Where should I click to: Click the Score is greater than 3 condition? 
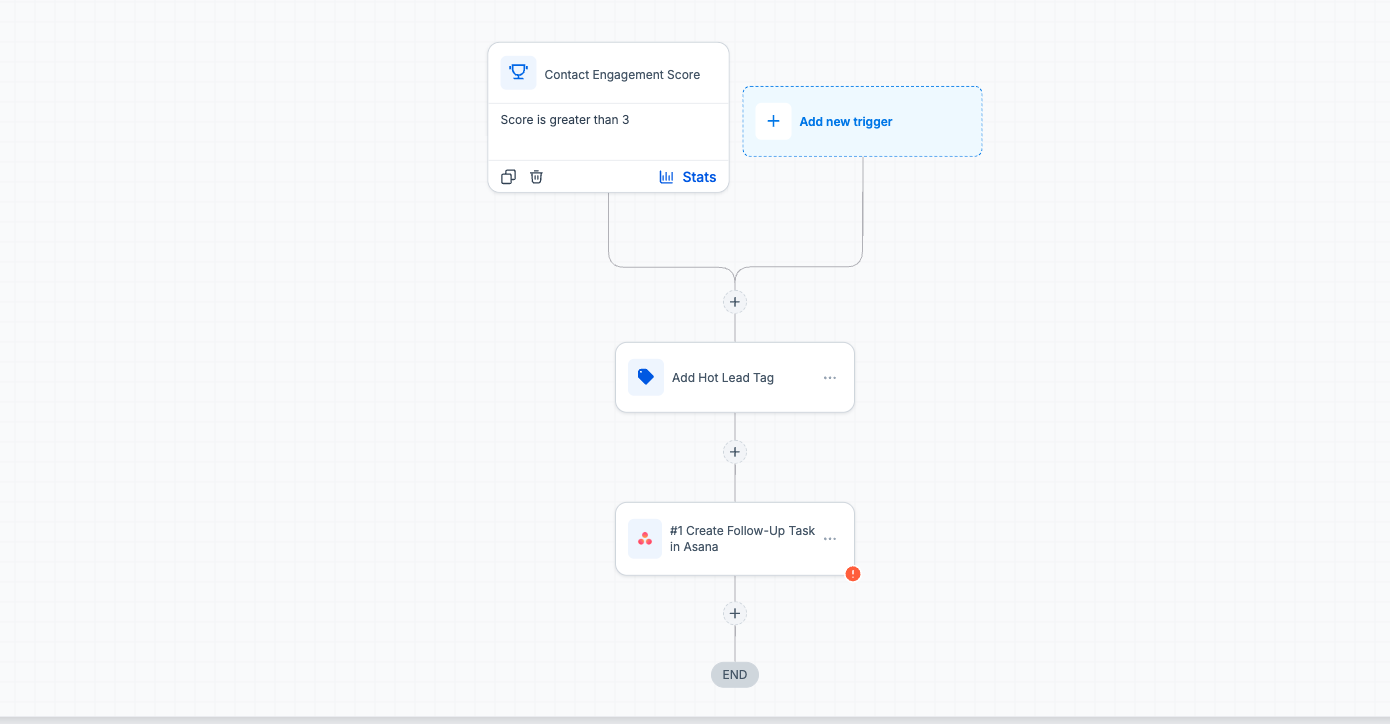pyautogui.click(x=565, y=120)
